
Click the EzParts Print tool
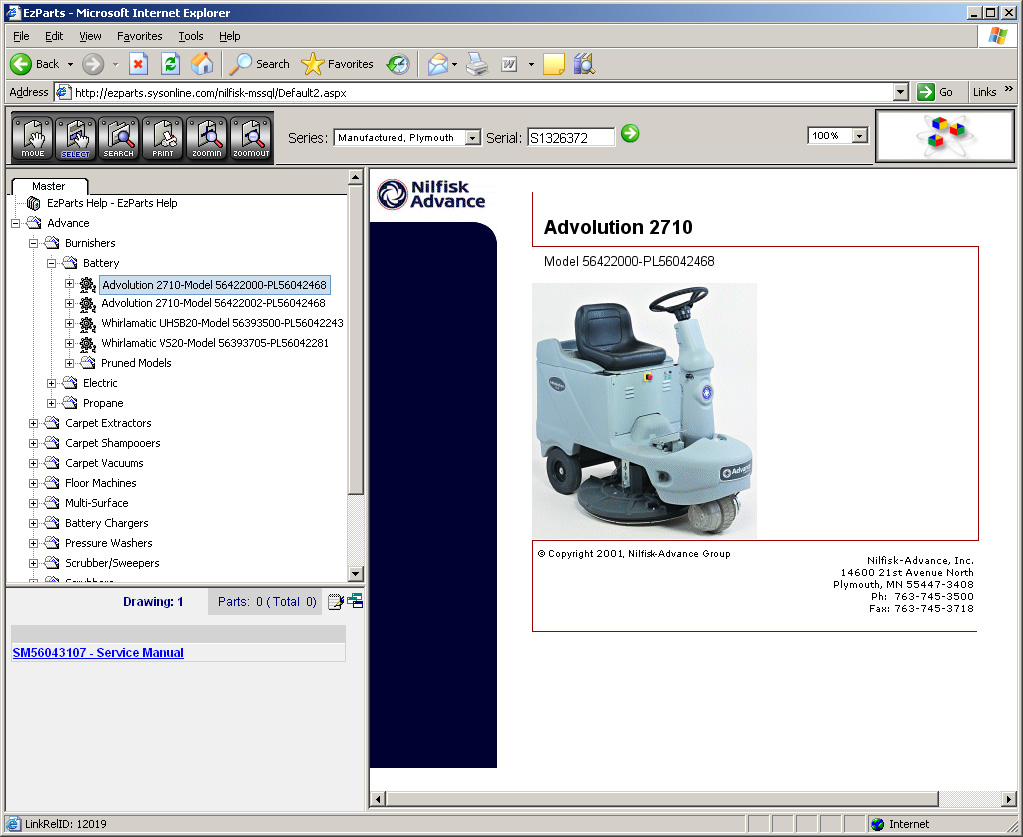[163, 138]
